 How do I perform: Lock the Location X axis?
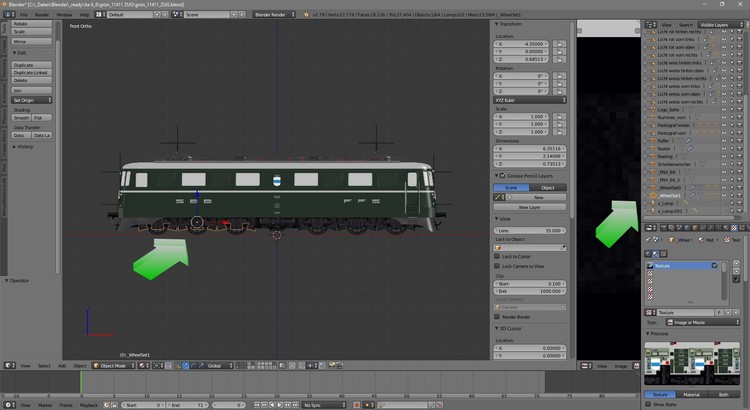click(559, 44)
